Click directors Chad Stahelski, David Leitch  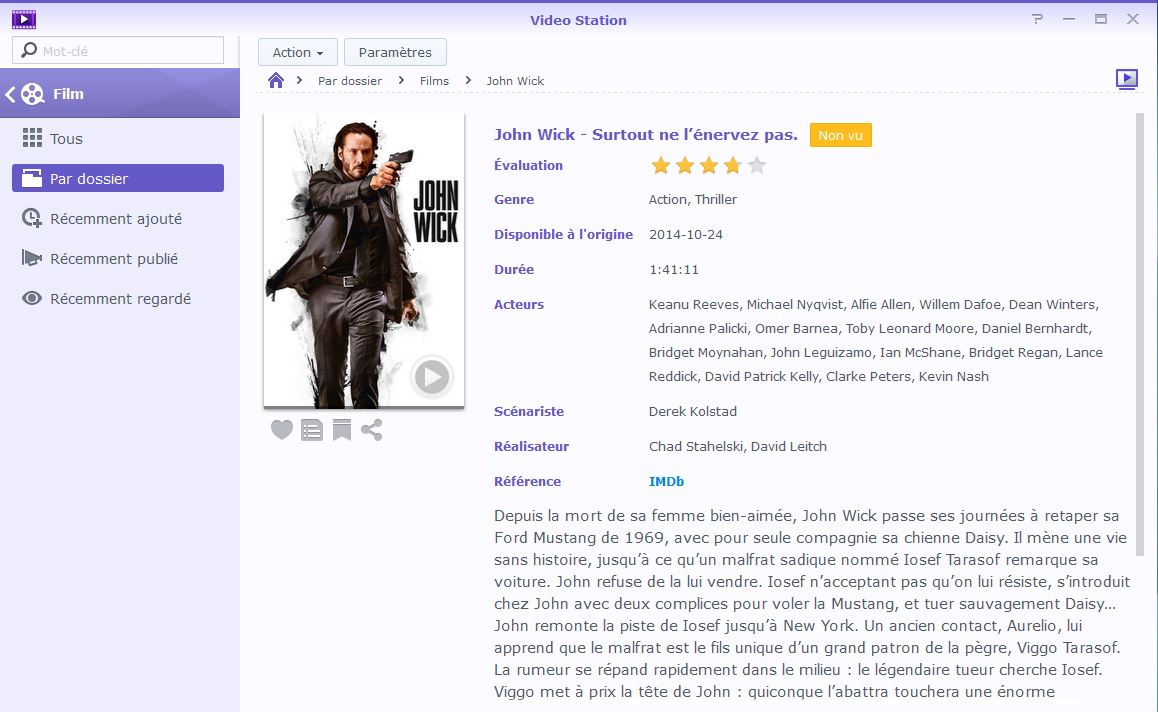[x=738, y=446]
